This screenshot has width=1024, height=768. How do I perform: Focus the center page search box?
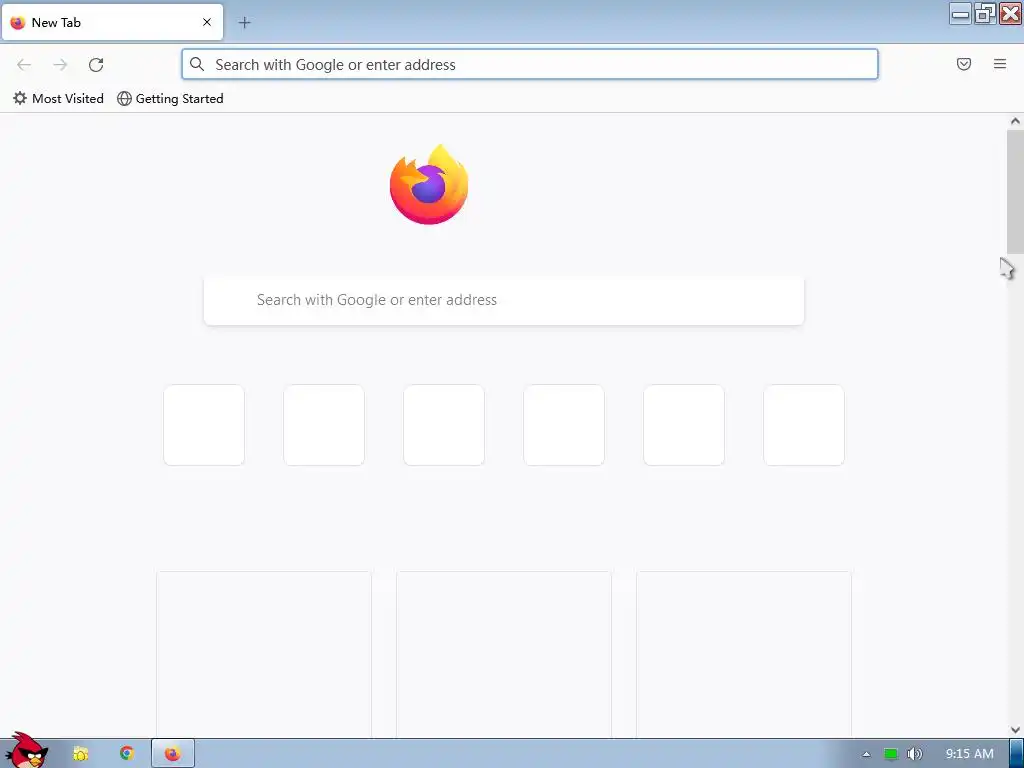point(504,300)
